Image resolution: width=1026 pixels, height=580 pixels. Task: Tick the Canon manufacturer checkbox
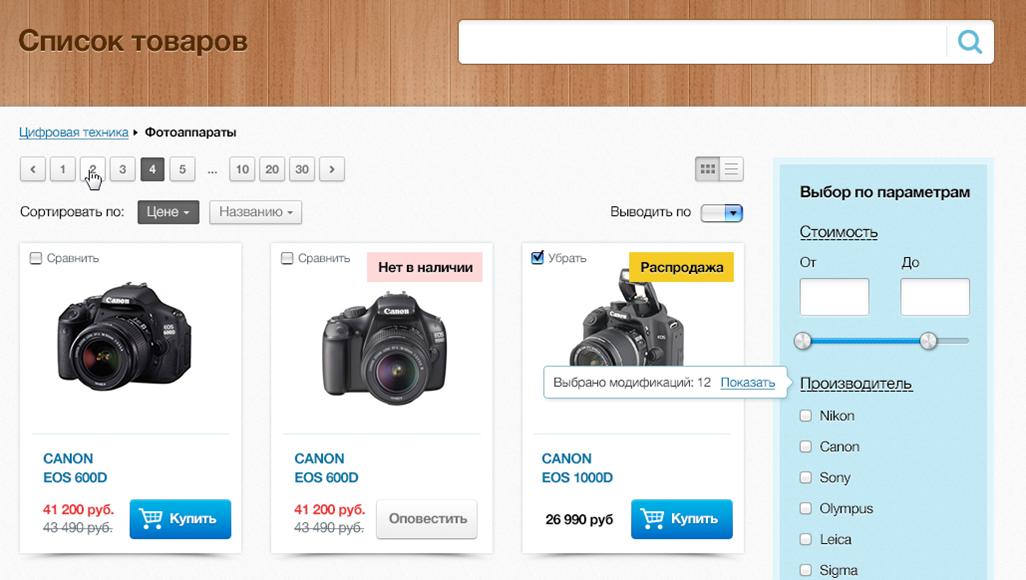coord(805,446)
